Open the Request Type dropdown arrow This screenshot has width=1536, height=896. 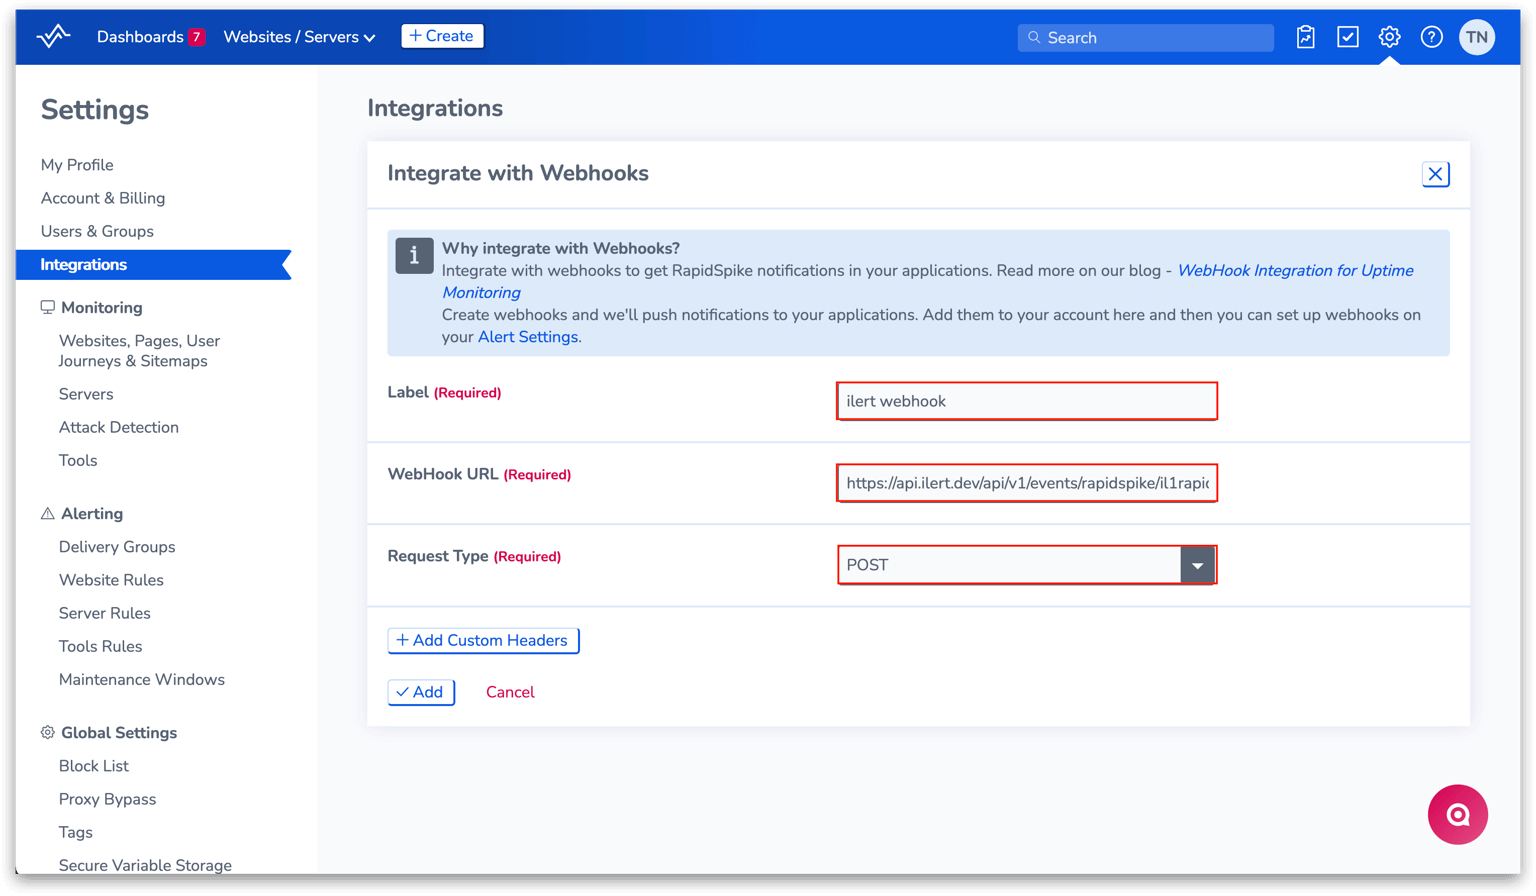1197,565
